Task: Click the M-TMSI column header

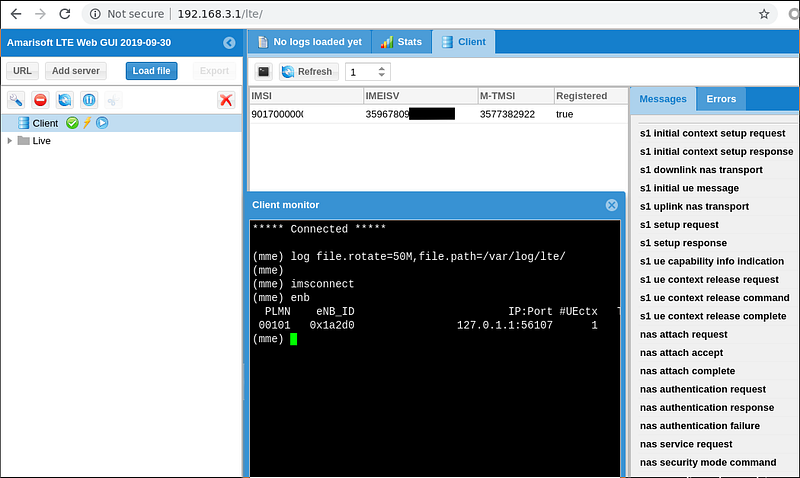Action: [x=516, y=96]
